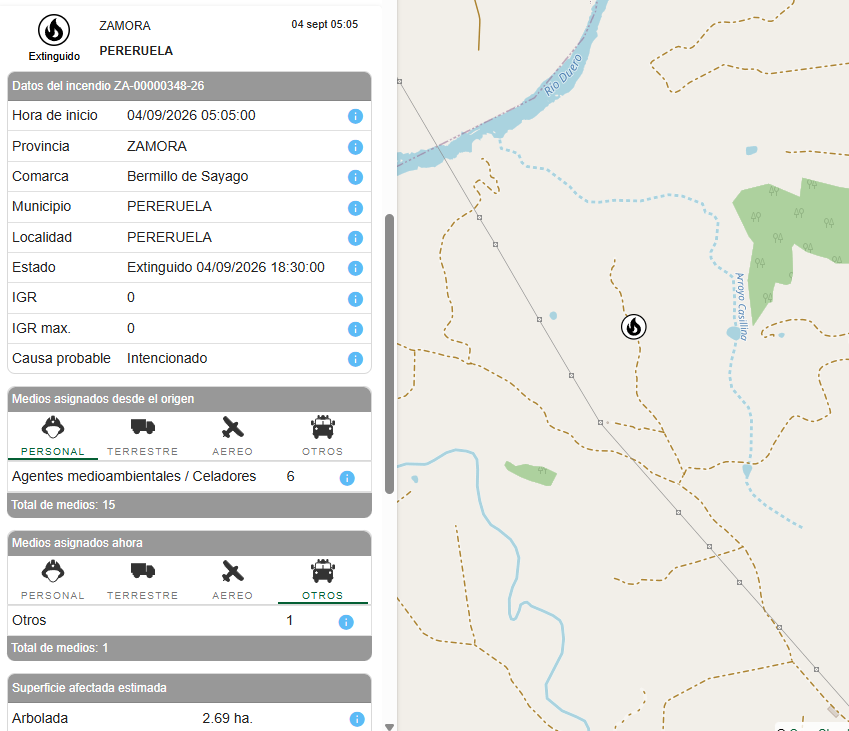Open info icon for Causa probable
The width and height of the screenshot is (849, 731).
click(x=355, y=359)
